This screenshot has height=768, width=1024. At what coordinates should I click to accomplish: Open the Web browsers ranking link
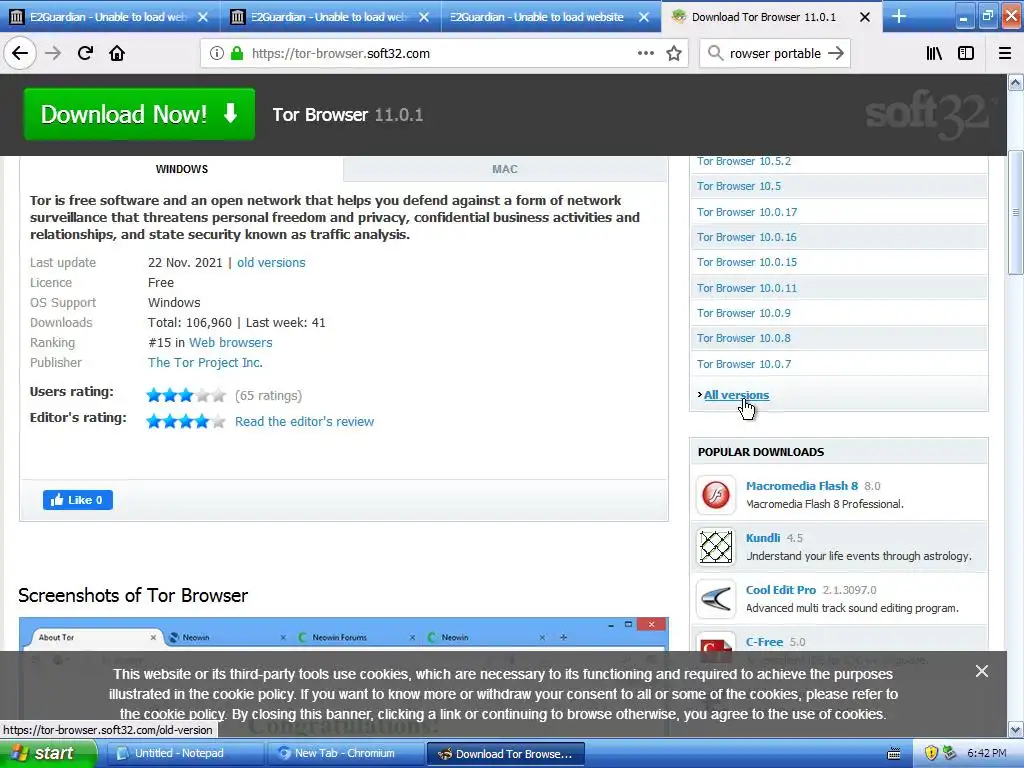click(231, 343)
